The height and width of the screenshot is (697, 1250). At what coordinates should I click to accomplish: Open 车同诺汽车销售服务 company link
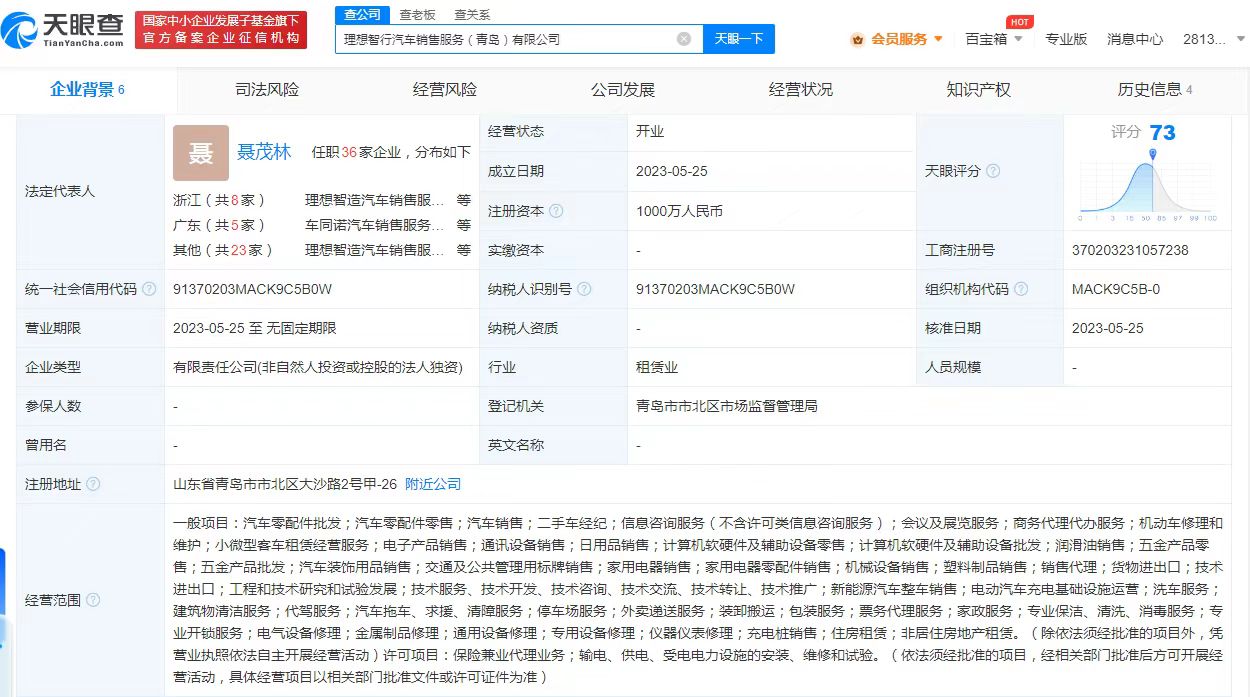click(x=375, y=225)
